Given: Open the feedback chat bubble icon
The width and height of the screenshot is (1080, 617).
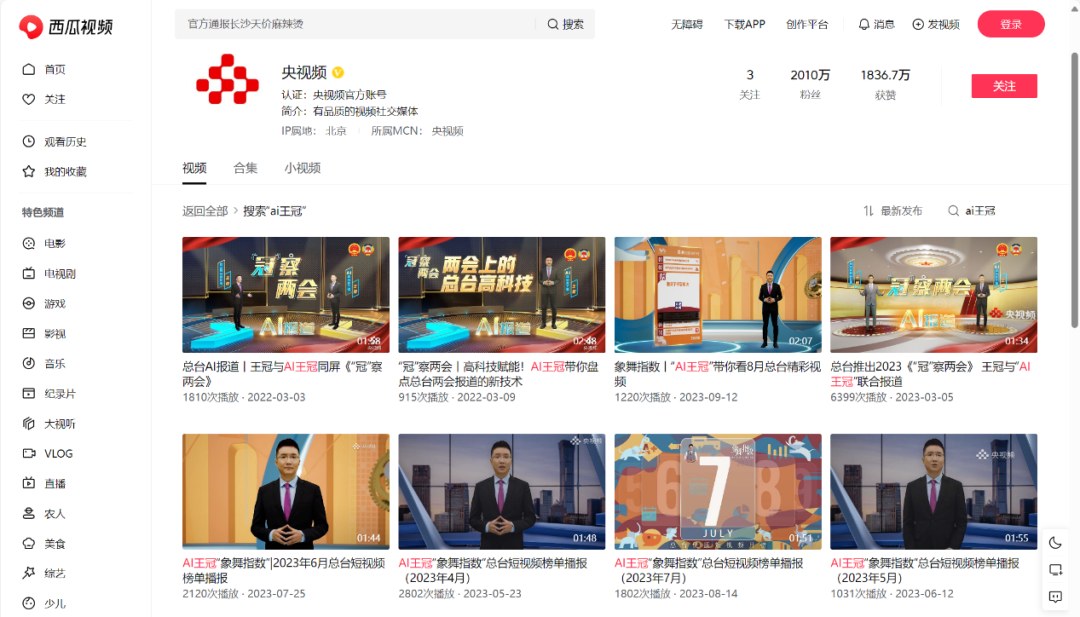Looking at the screenshot, I should [x=1055, y=597].
